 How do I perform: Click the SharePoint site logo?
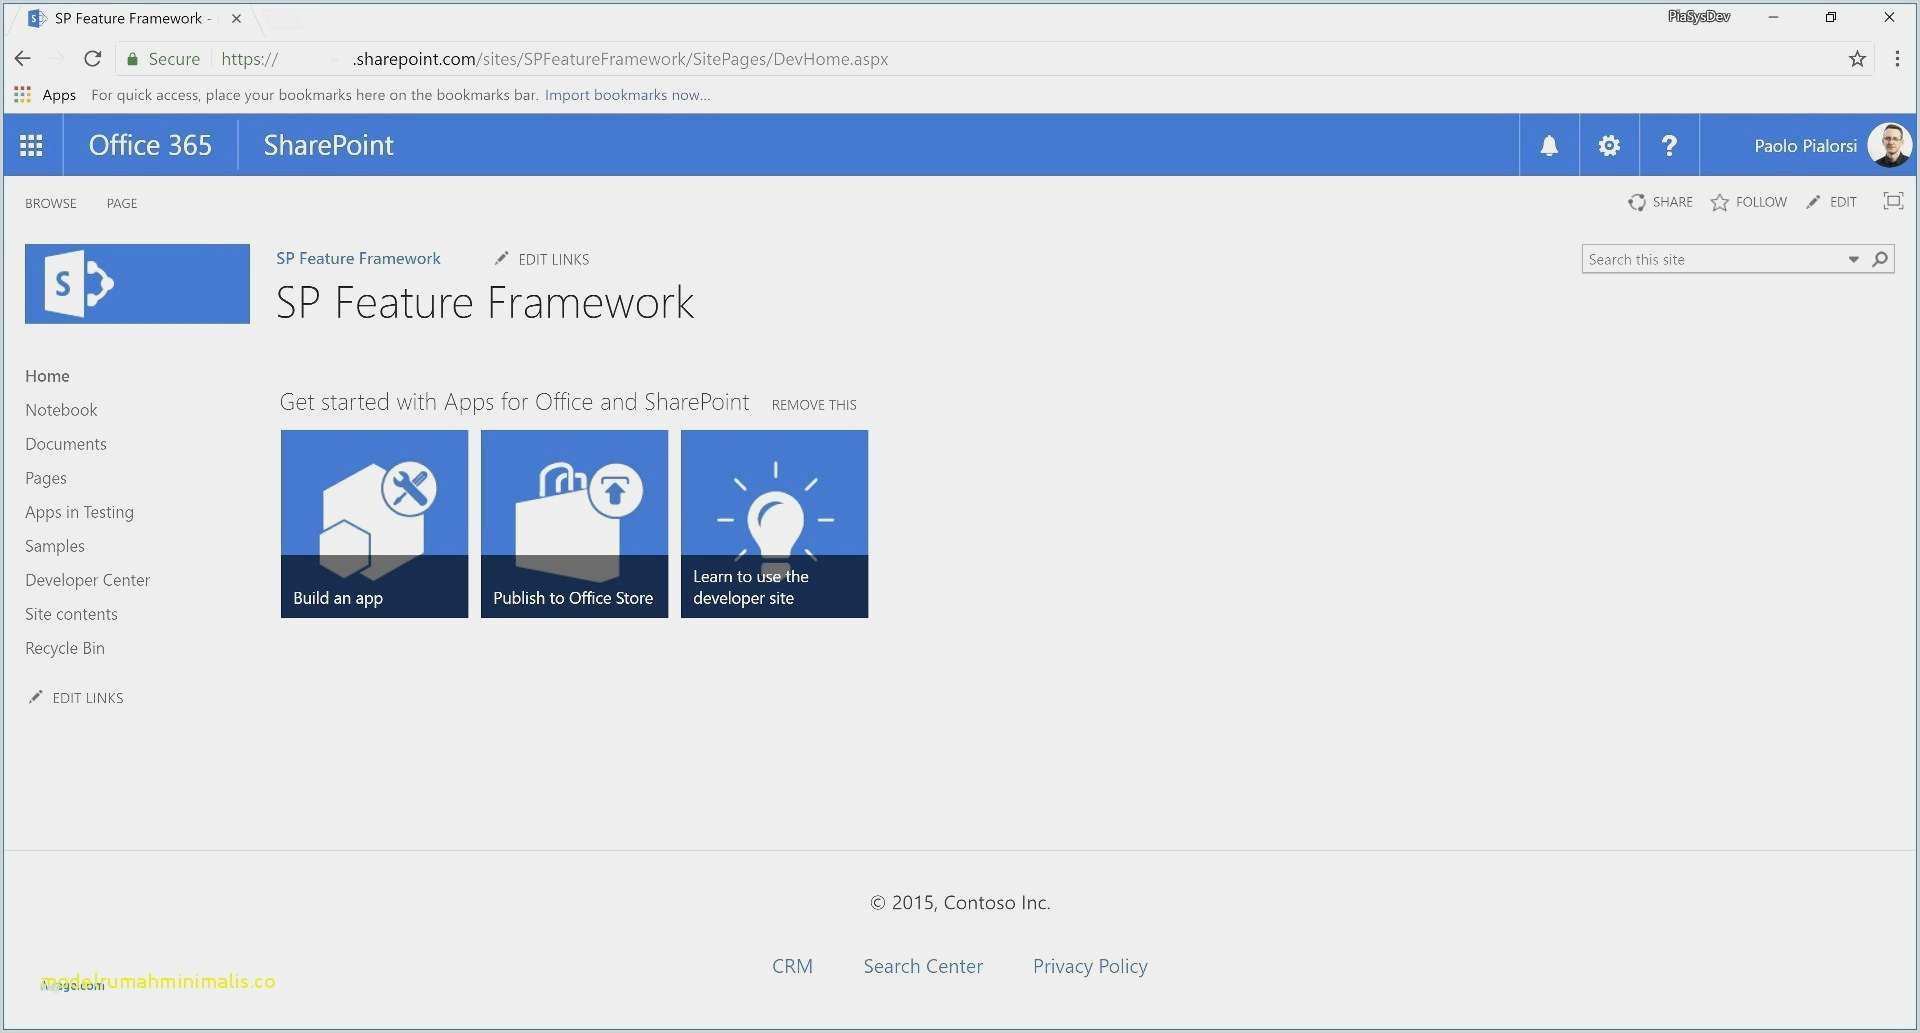137,284
